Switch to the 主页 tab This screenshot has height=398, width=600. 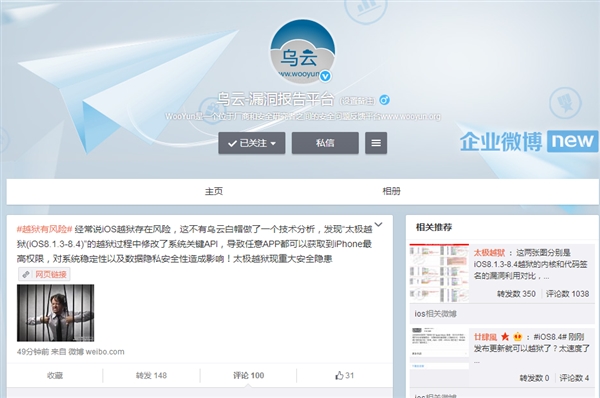pyautogui.click(x=214, y=191)
